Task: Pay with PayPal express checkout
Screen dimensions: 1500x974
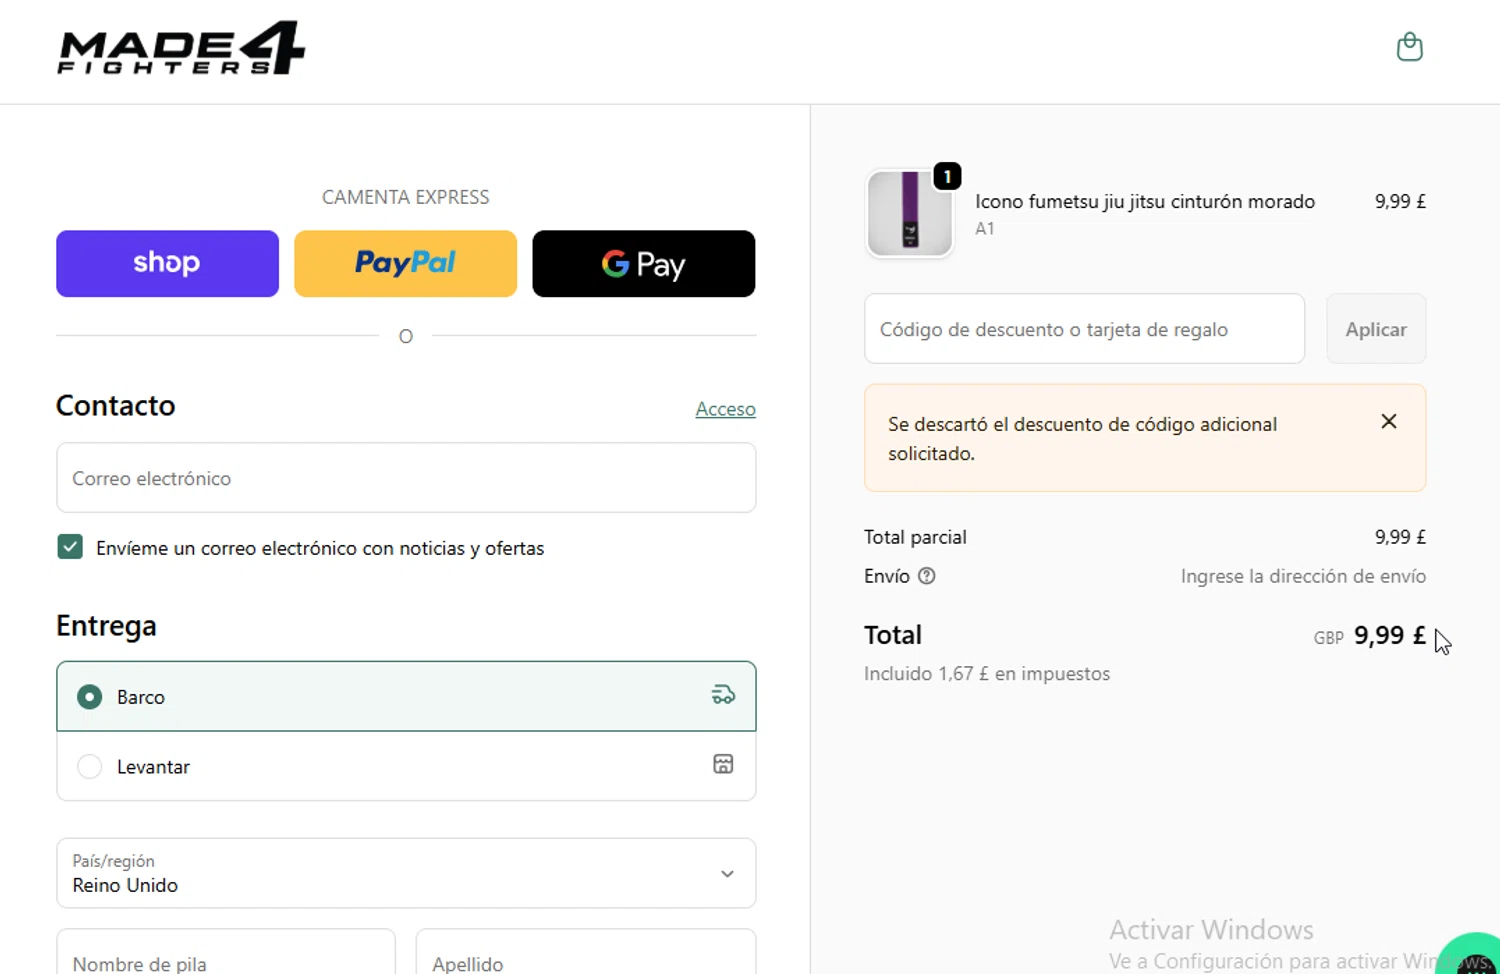Action: point(405,264)
